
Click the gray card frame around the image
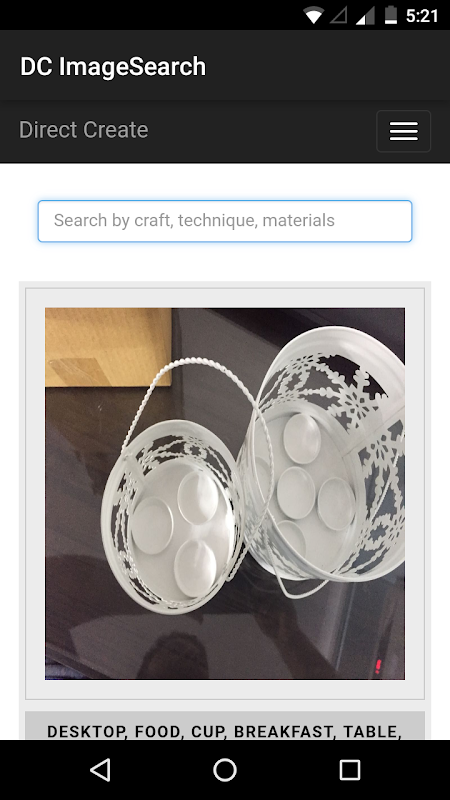[224, 493]
